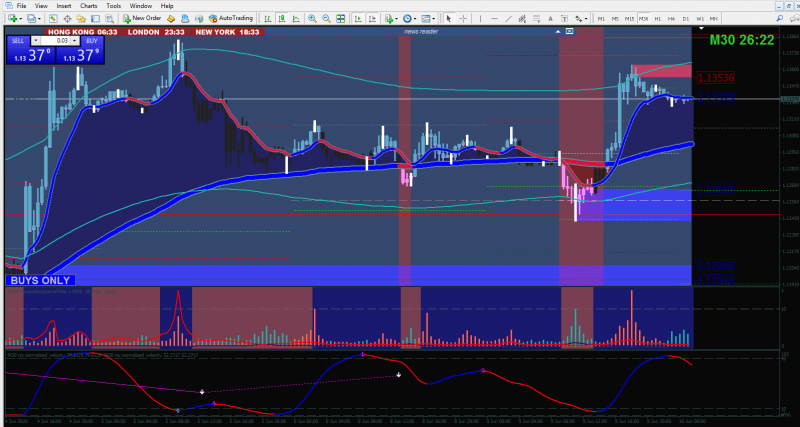Switch timeframe to M1
This screenshot has height=427, width=800.
coord(602,18)
